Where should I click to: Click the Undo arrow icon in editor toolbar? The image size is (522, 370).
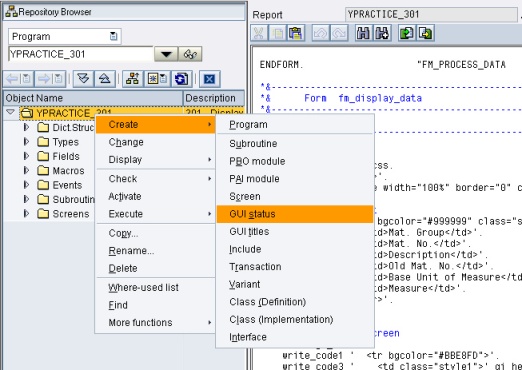(x=320, y=33)
